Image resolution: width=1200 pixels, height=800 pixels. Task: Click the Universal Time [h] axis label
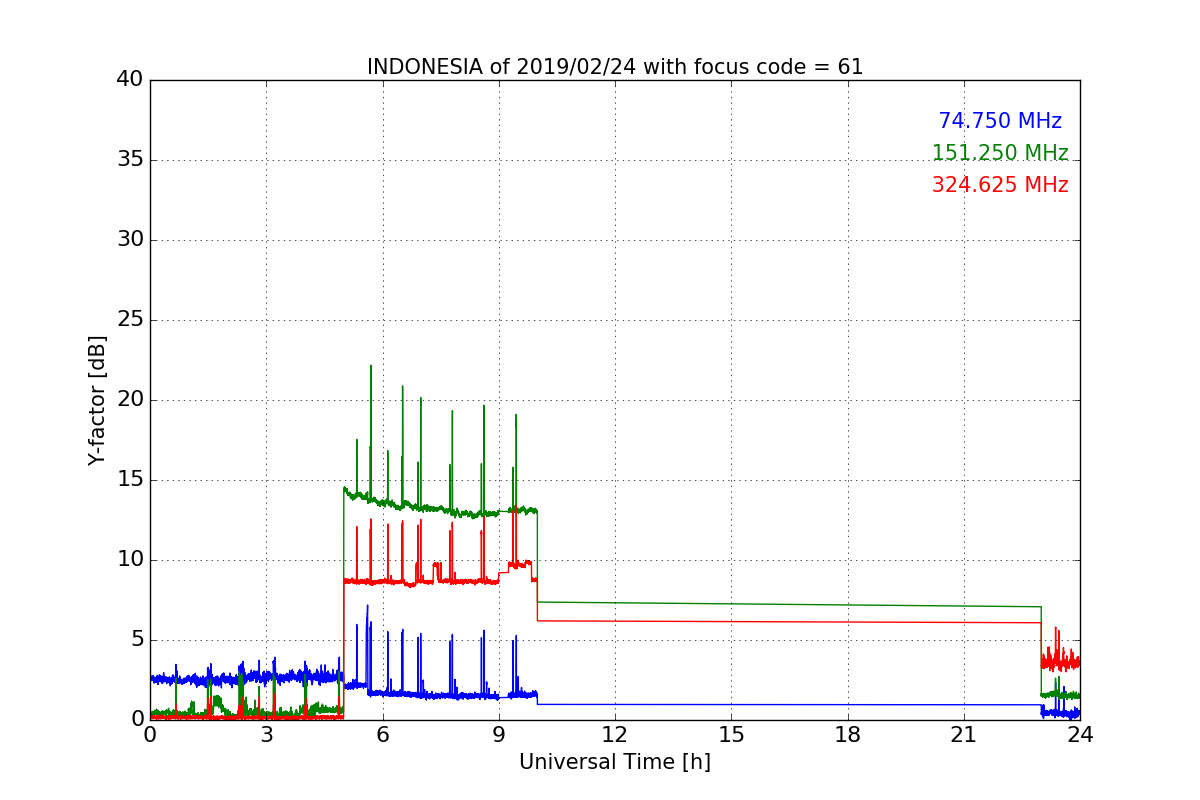click(615, 762)
